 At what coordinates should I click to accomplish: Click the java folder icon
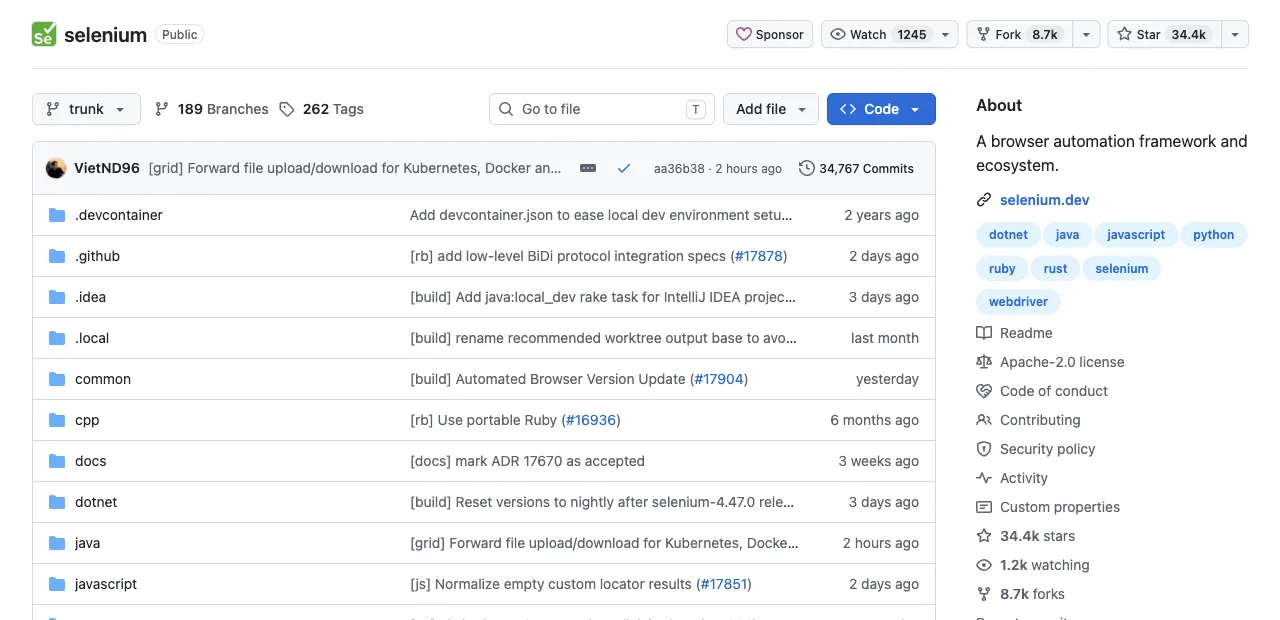click(57, 543)
